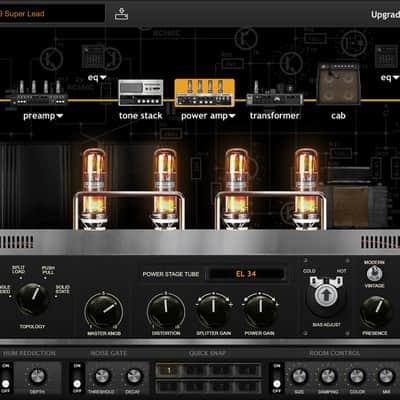Click the third glowing power tube
Image resolution: width=400 pixels, height=400 pixels.
tap(236, 188)
